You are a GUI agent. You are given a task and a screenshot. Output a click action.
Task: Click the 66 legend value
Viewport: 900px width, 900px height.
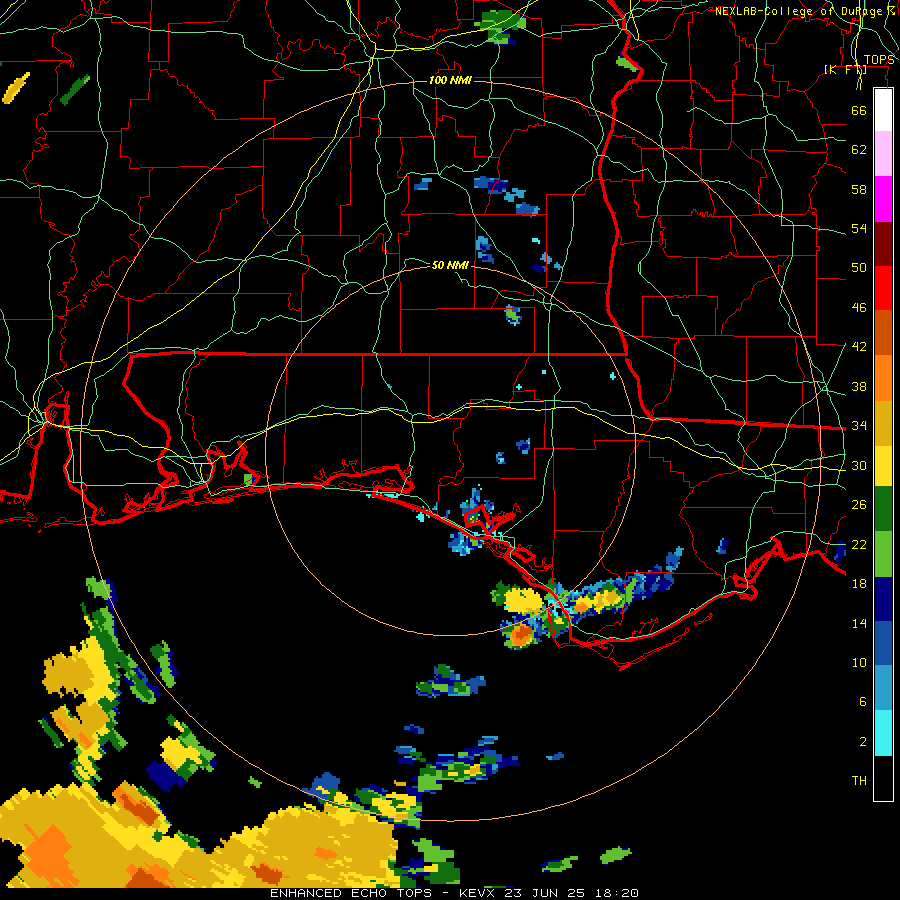(x=859, y=110)
